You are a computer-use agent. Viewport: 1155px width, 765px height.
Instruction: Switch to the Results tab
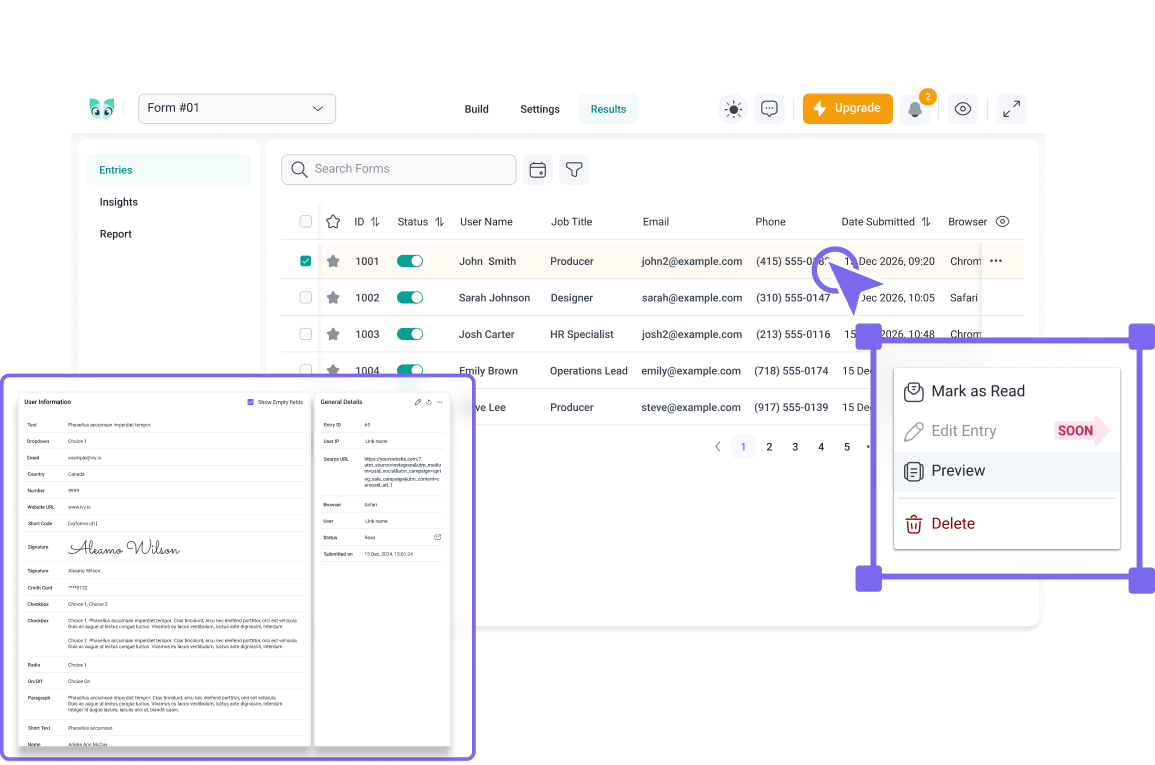point(608,109)
